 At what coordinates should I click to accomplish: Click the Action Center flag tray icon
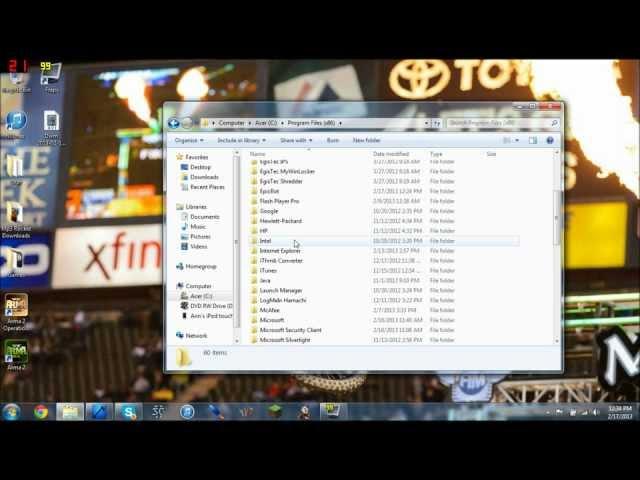(560, 412)
